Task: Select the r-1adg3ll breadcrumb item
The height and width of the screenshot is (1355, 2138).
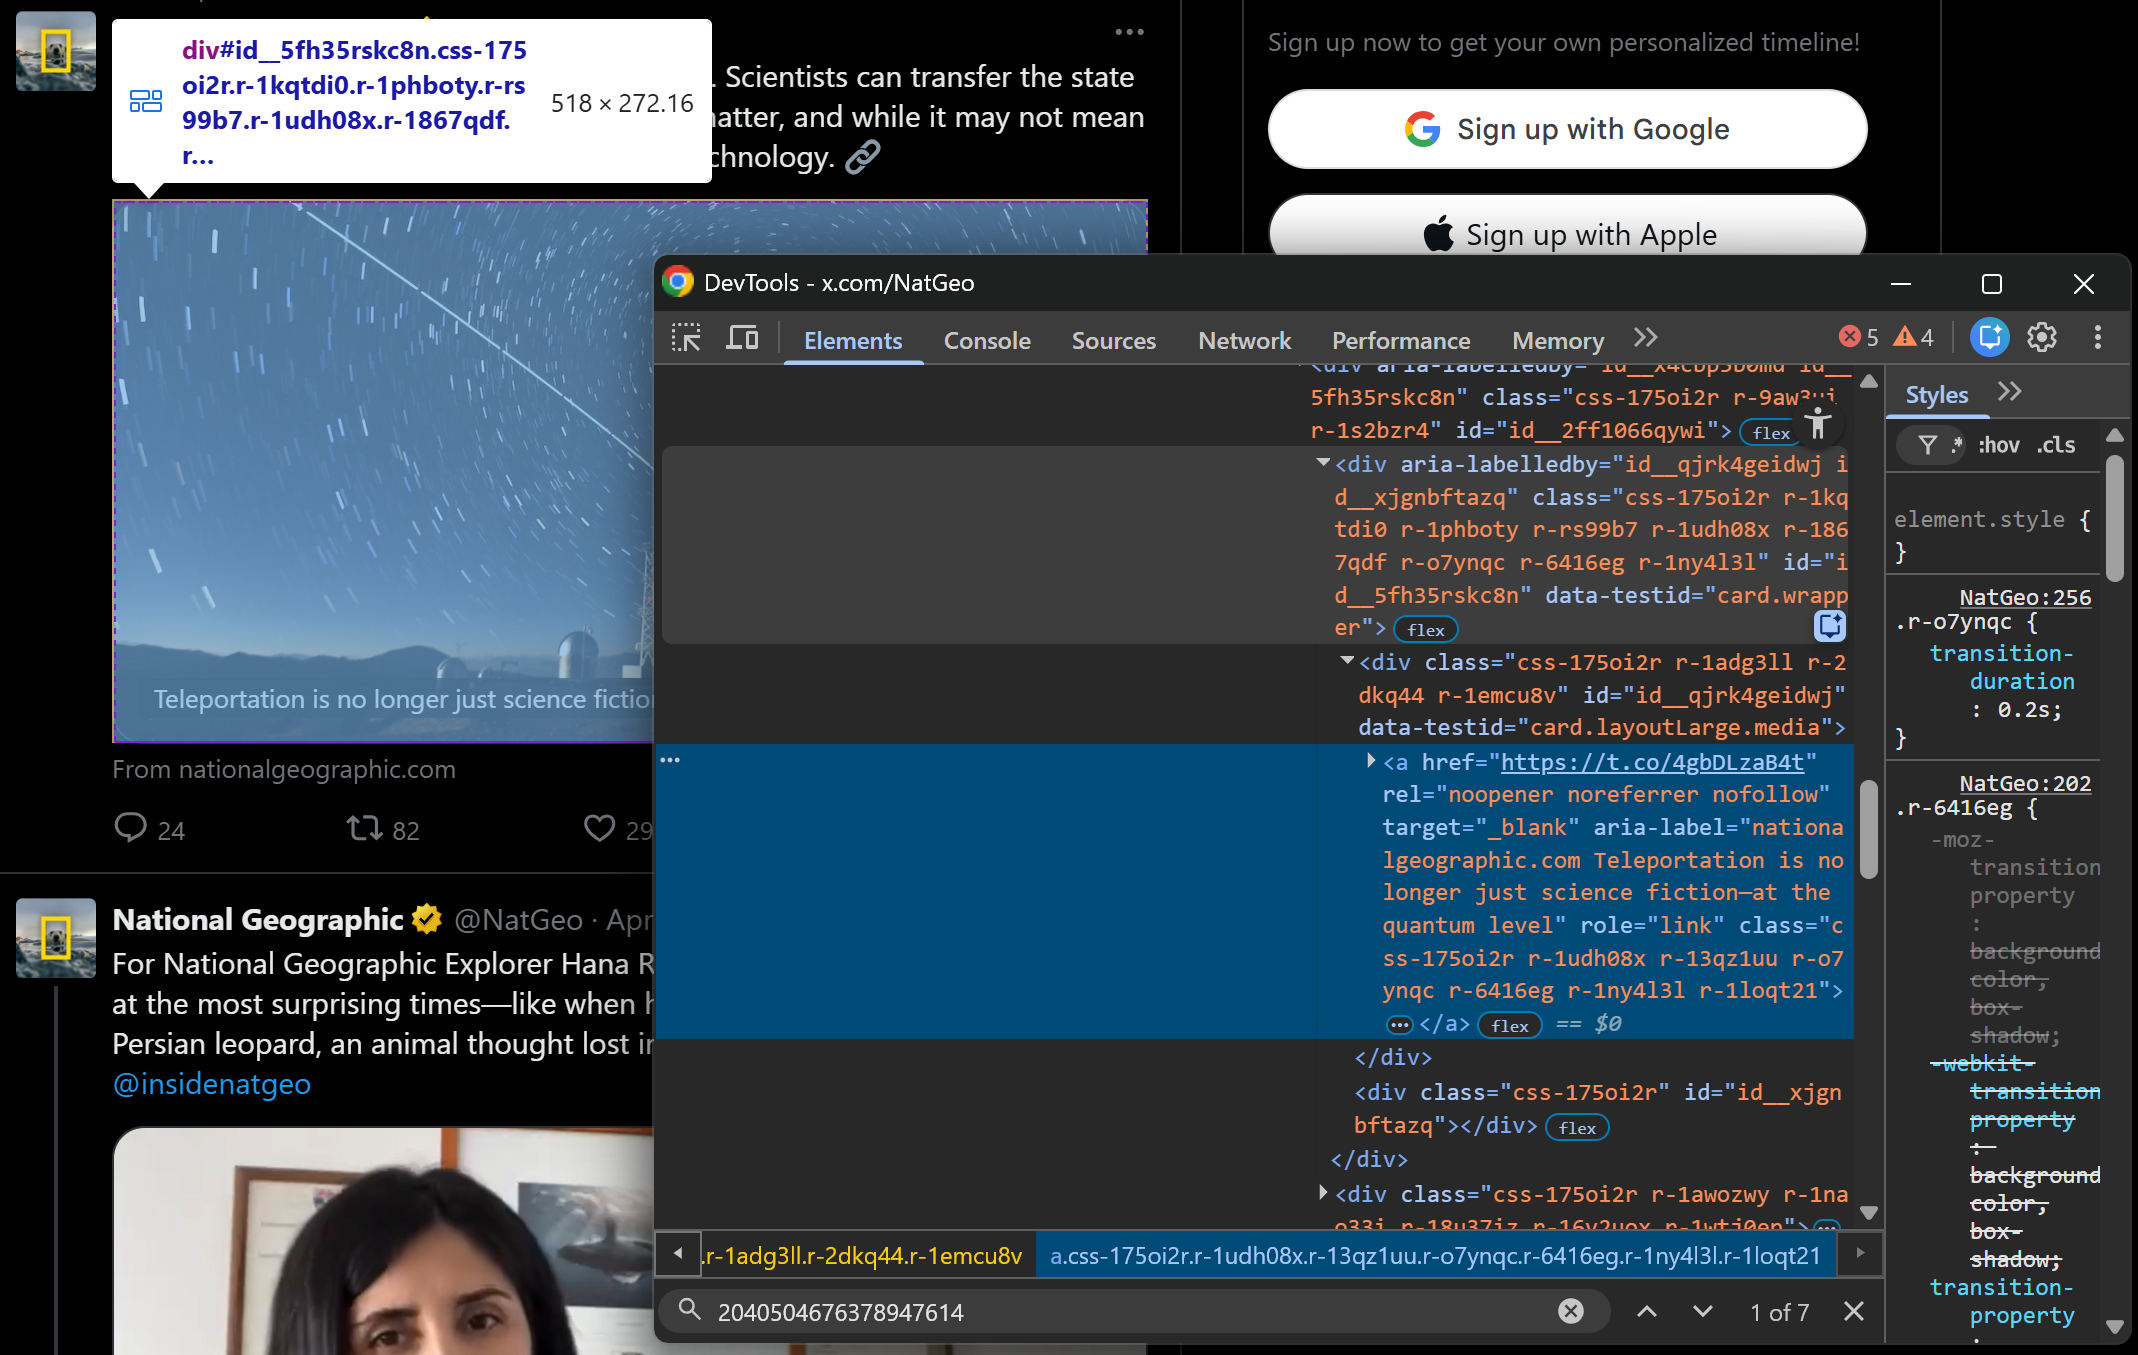Action: [x=864, y=1256]
